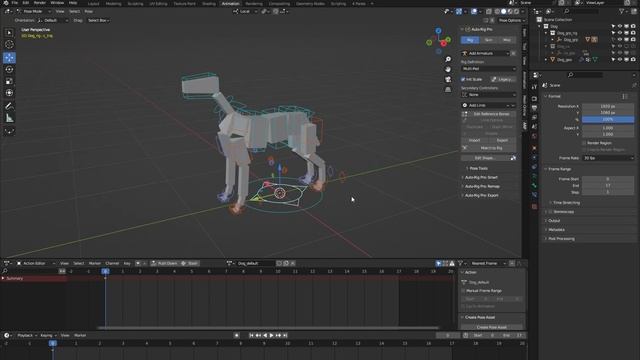This screenshot has width=640, height=360.
Task: Enable the Stereoscopy checkbox
Action: 550,212
